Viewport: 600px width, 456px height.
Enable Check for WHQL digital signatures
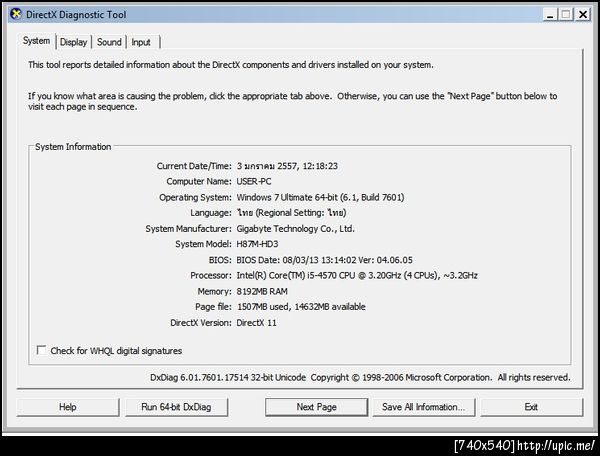(x=41, y=350)
